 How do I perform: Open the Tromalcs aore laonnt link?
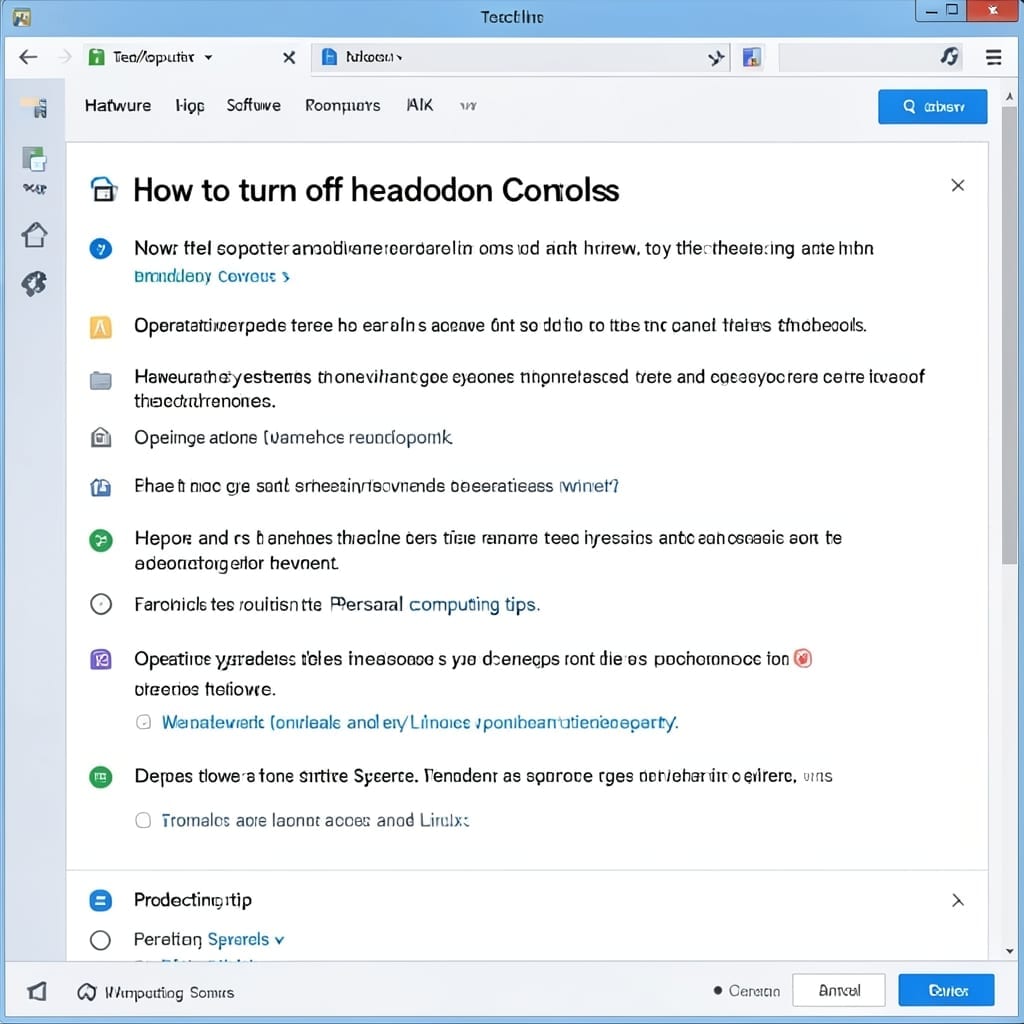315,820
